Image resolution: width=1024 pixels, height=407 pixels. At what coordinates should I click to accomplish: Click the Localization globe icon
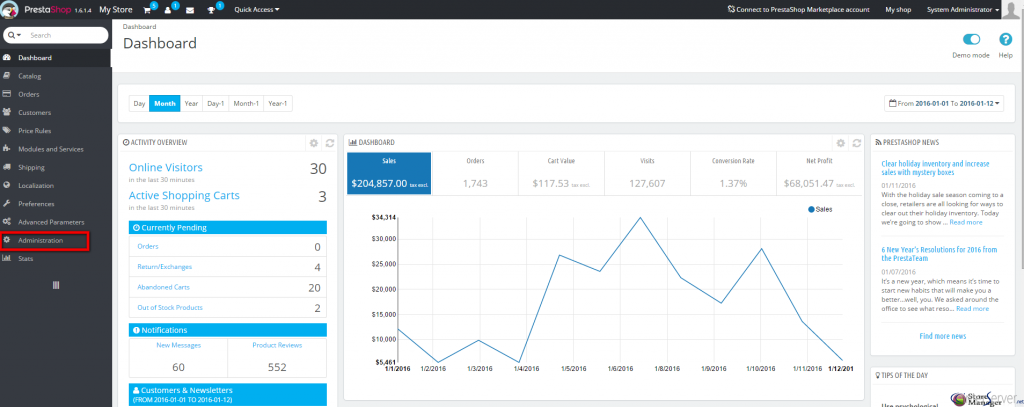pos(7,186)
